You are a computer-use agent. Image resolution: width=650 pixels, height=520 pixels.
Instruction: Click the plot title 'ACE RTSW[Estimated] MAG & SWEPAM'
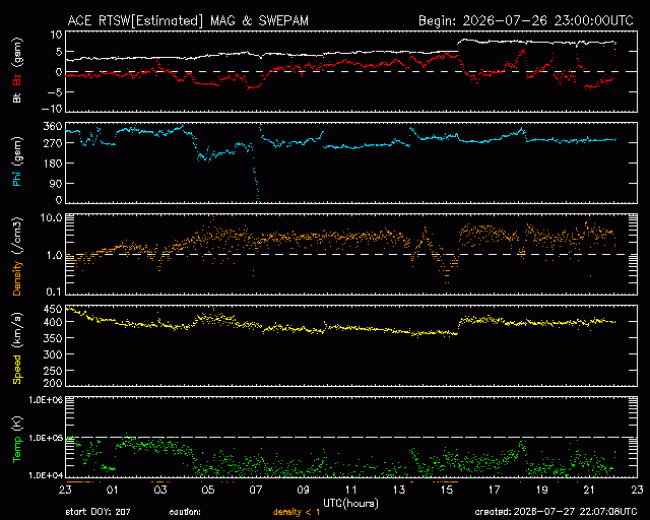coord(188,21)
